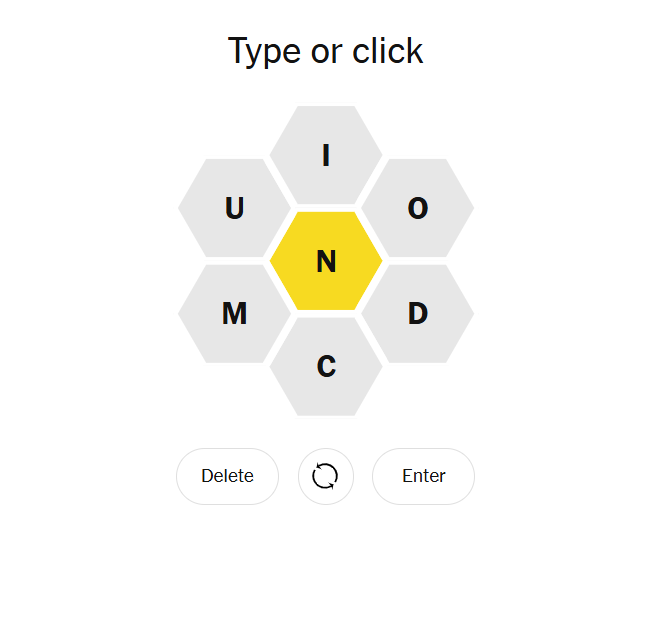Shuffle the letters with the circular arrows icon
Viewport: 652px width, 621px height.
pyautogui.click(x=325, y=476)
